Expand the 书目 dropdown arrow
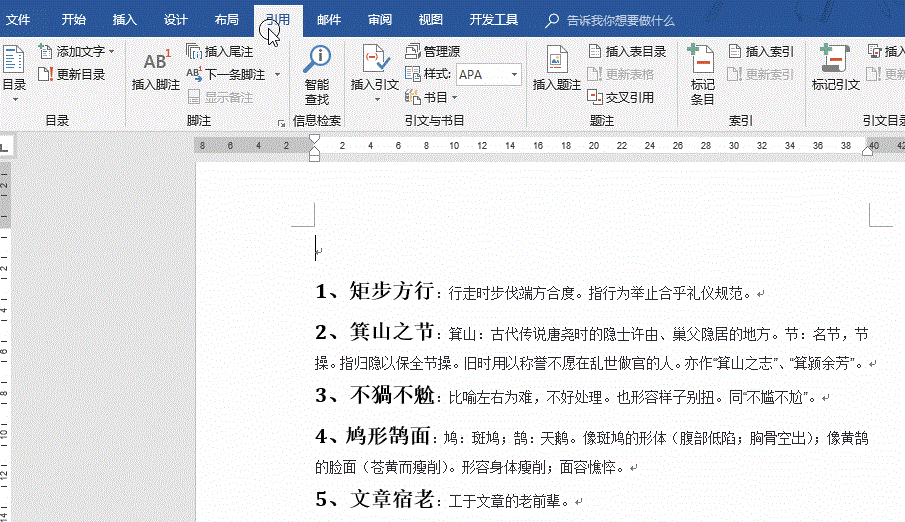Viewport: 905px width, 522px height. coord(454,98)
